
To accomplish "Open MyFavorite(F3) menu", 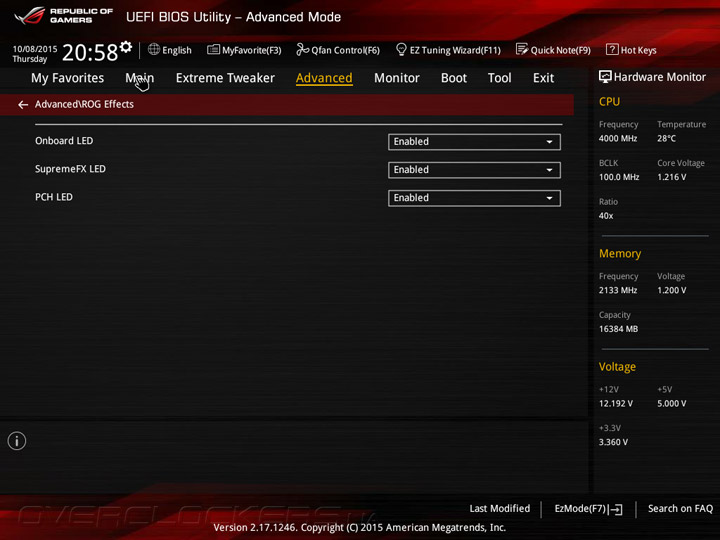I will tap(244, 50).
